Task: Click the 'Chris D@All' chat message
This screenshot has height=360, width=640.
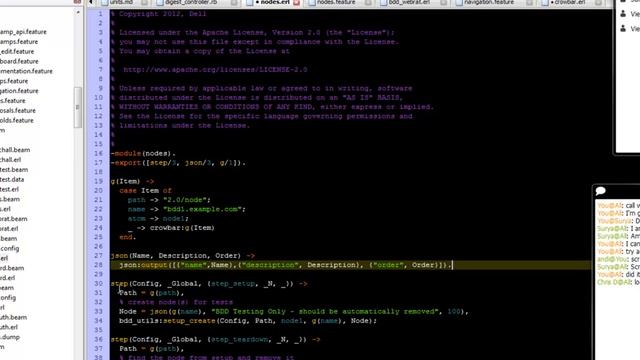Action: coord(618,282)
